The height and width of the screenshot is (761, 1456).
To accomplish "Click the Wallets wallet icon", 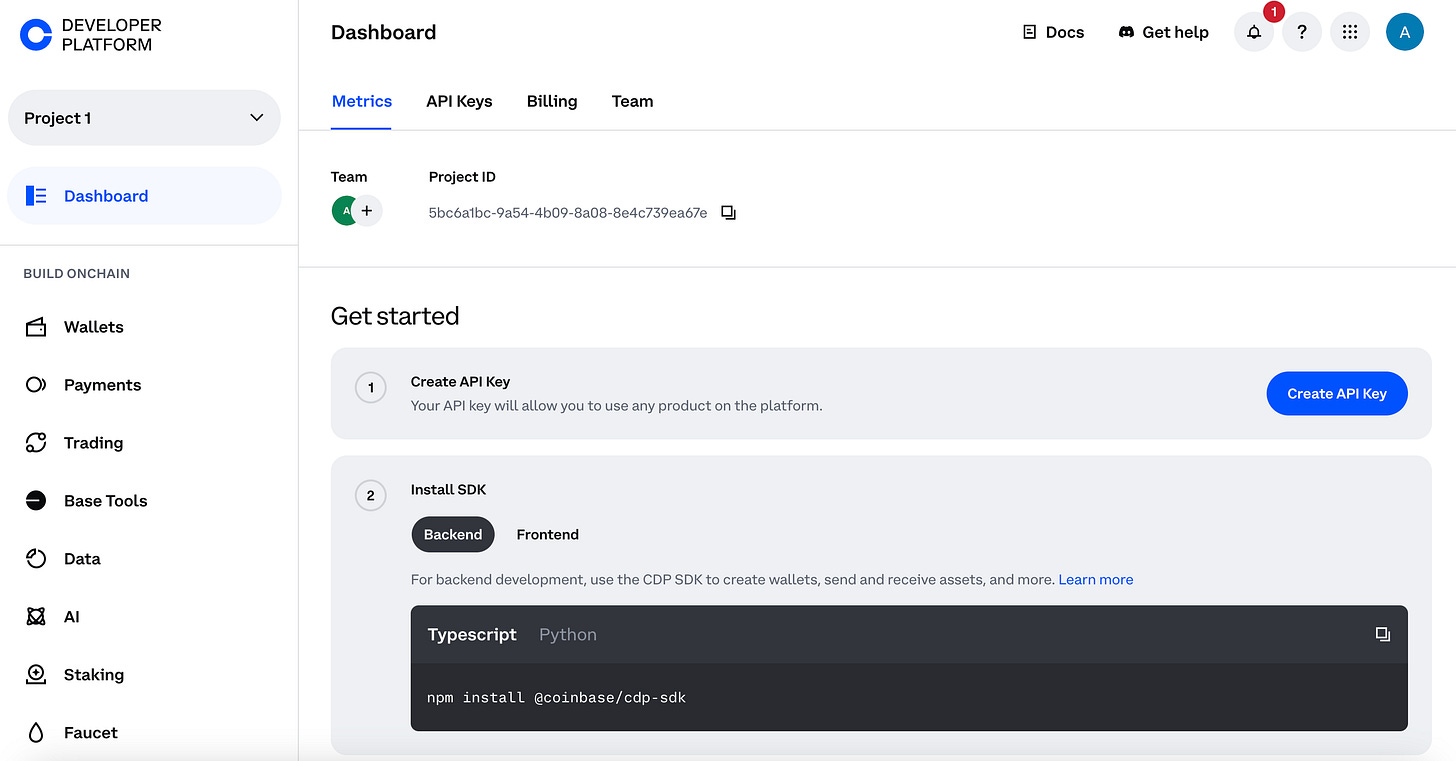I will pyautogui.click(x=36, y=327).
